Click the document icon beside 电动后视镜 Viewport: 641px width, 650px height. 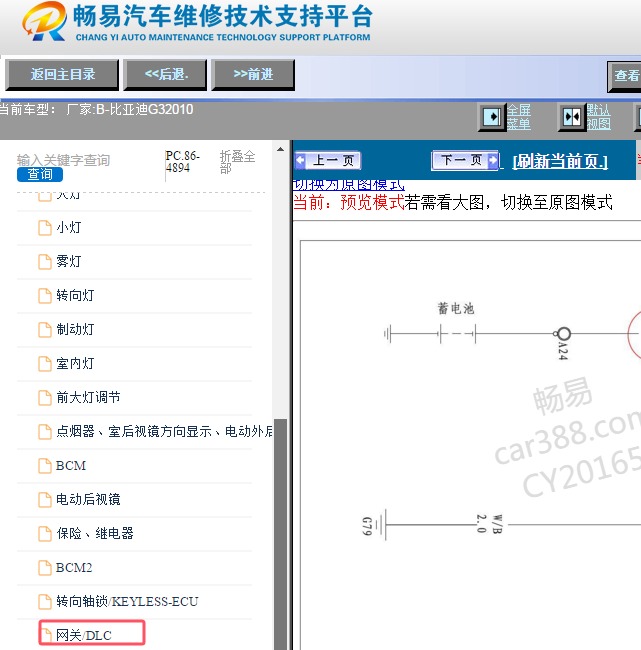point(45,500)
